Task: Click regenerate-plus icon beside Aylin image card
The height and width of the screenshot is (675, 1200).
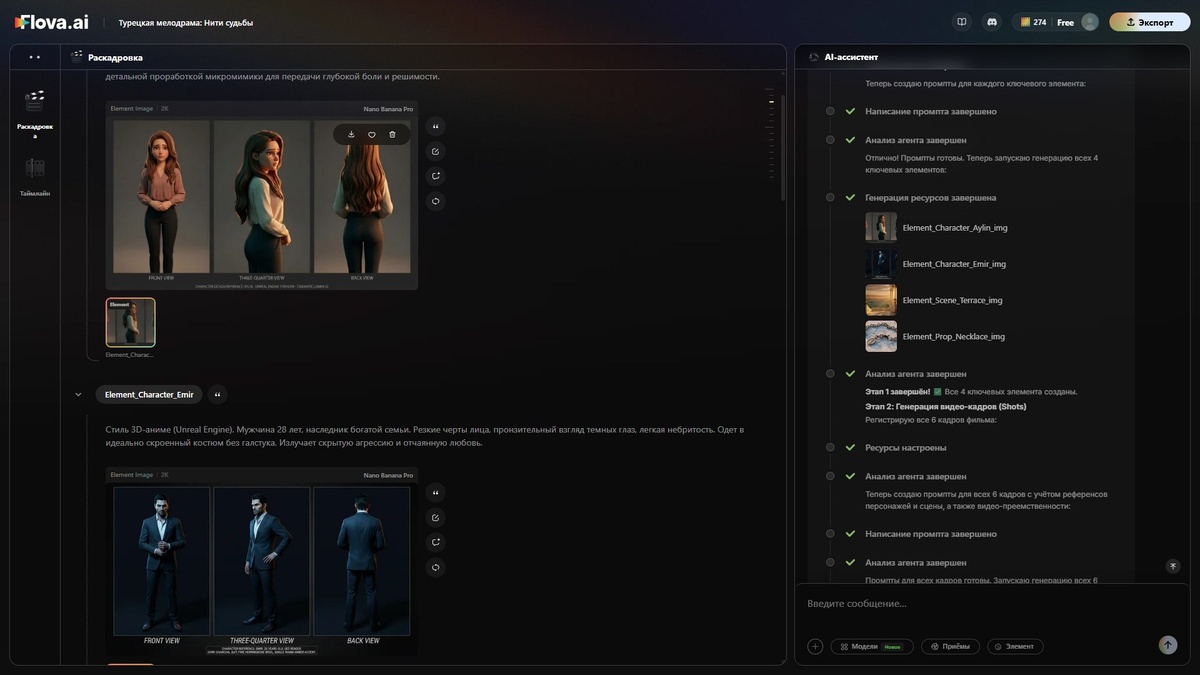Action: click(436, 176)
